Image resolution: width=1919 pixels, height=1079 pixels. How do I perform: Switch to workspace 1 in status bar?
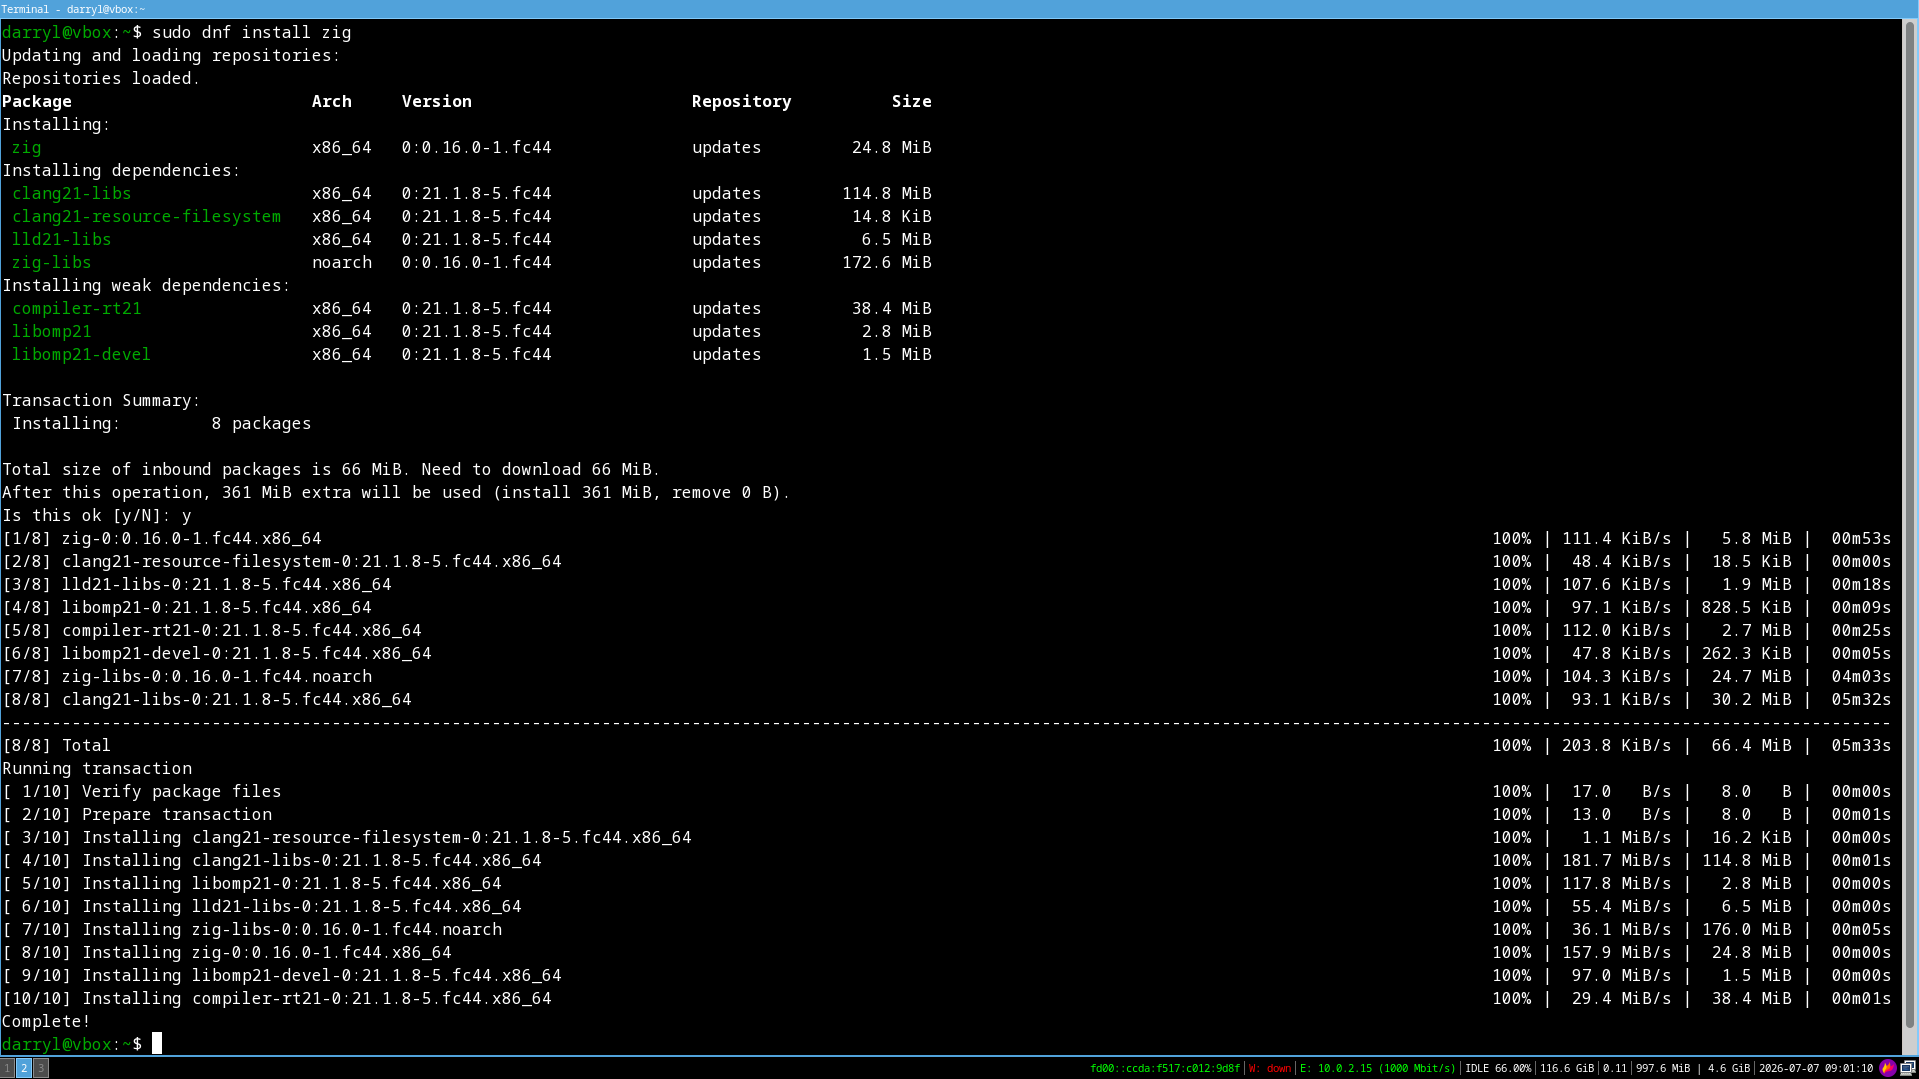click(7, 1068)
